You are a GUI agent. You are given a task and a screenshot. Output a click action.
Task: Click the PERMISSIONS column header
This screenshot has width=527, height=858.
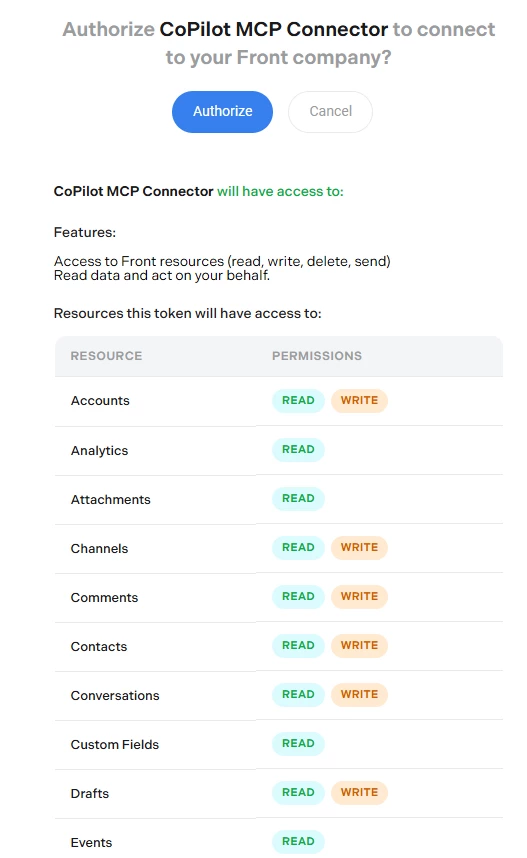(317, 356)
